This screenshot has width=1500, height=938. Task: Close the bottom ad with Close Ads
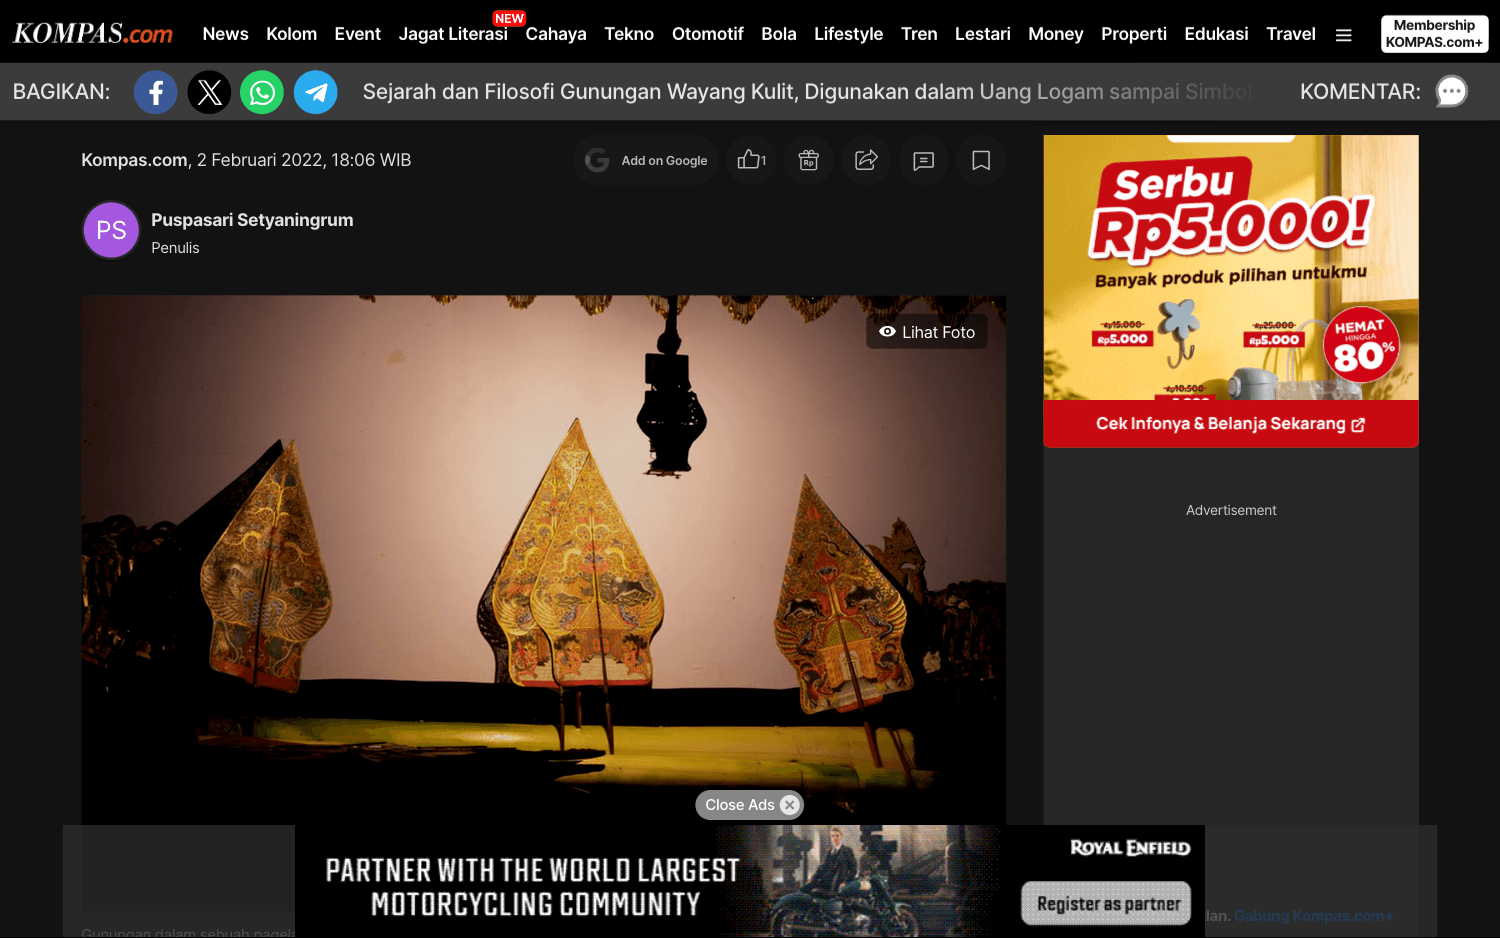coord(750,805)
